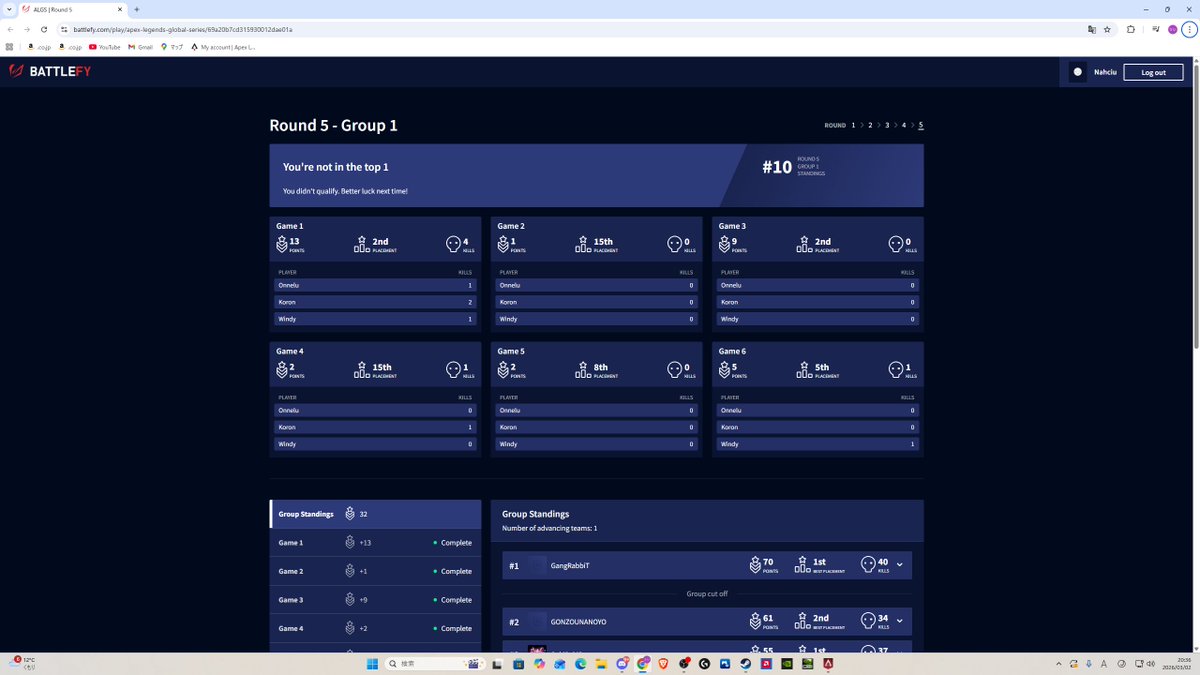Click Game 1 kills skull icon
This screenshot has width=1200, height=675.
tap(454, 244)
